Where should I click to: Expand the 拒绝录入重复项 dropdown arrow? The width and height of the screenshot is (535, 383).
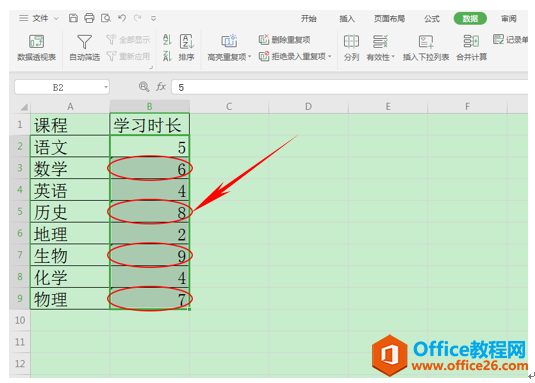pos(330,56)
